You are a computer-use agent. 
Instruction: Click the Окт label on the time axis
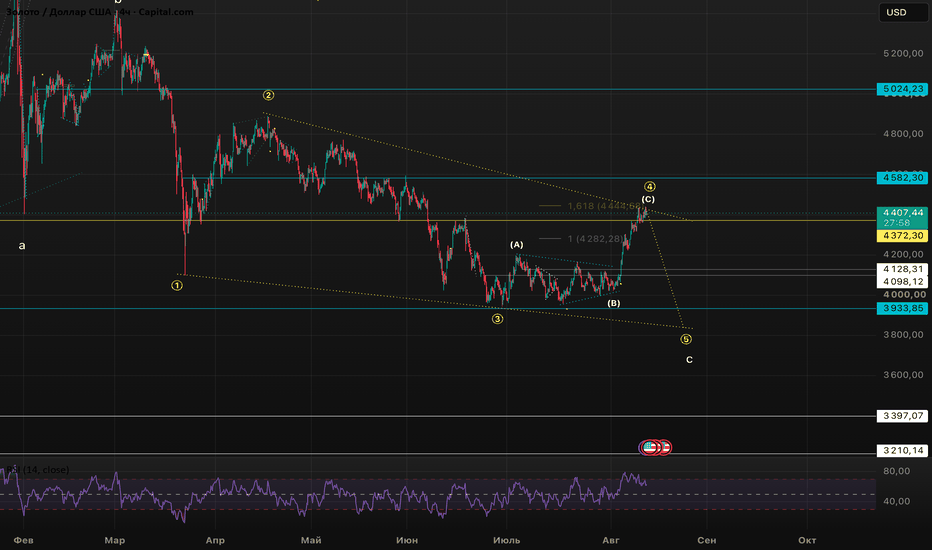point(807,540)
